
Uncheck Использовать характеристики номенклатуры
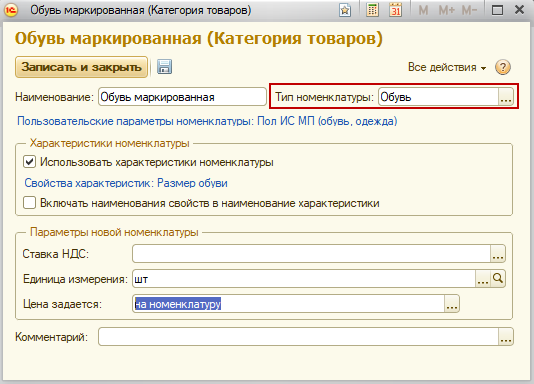coord(29,162)
